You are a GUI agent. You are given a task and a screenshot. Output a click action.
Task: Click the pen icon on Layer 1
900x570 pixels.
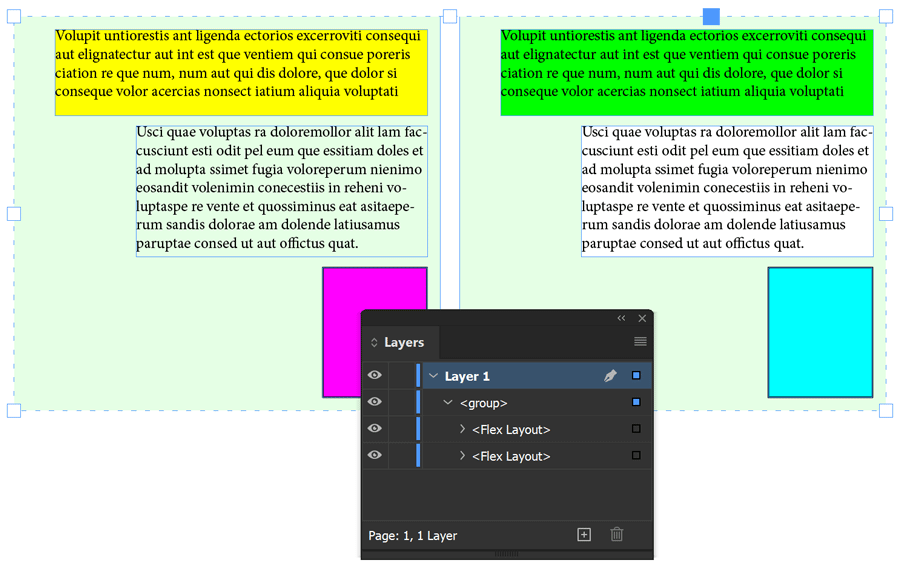tap(610, 376)
